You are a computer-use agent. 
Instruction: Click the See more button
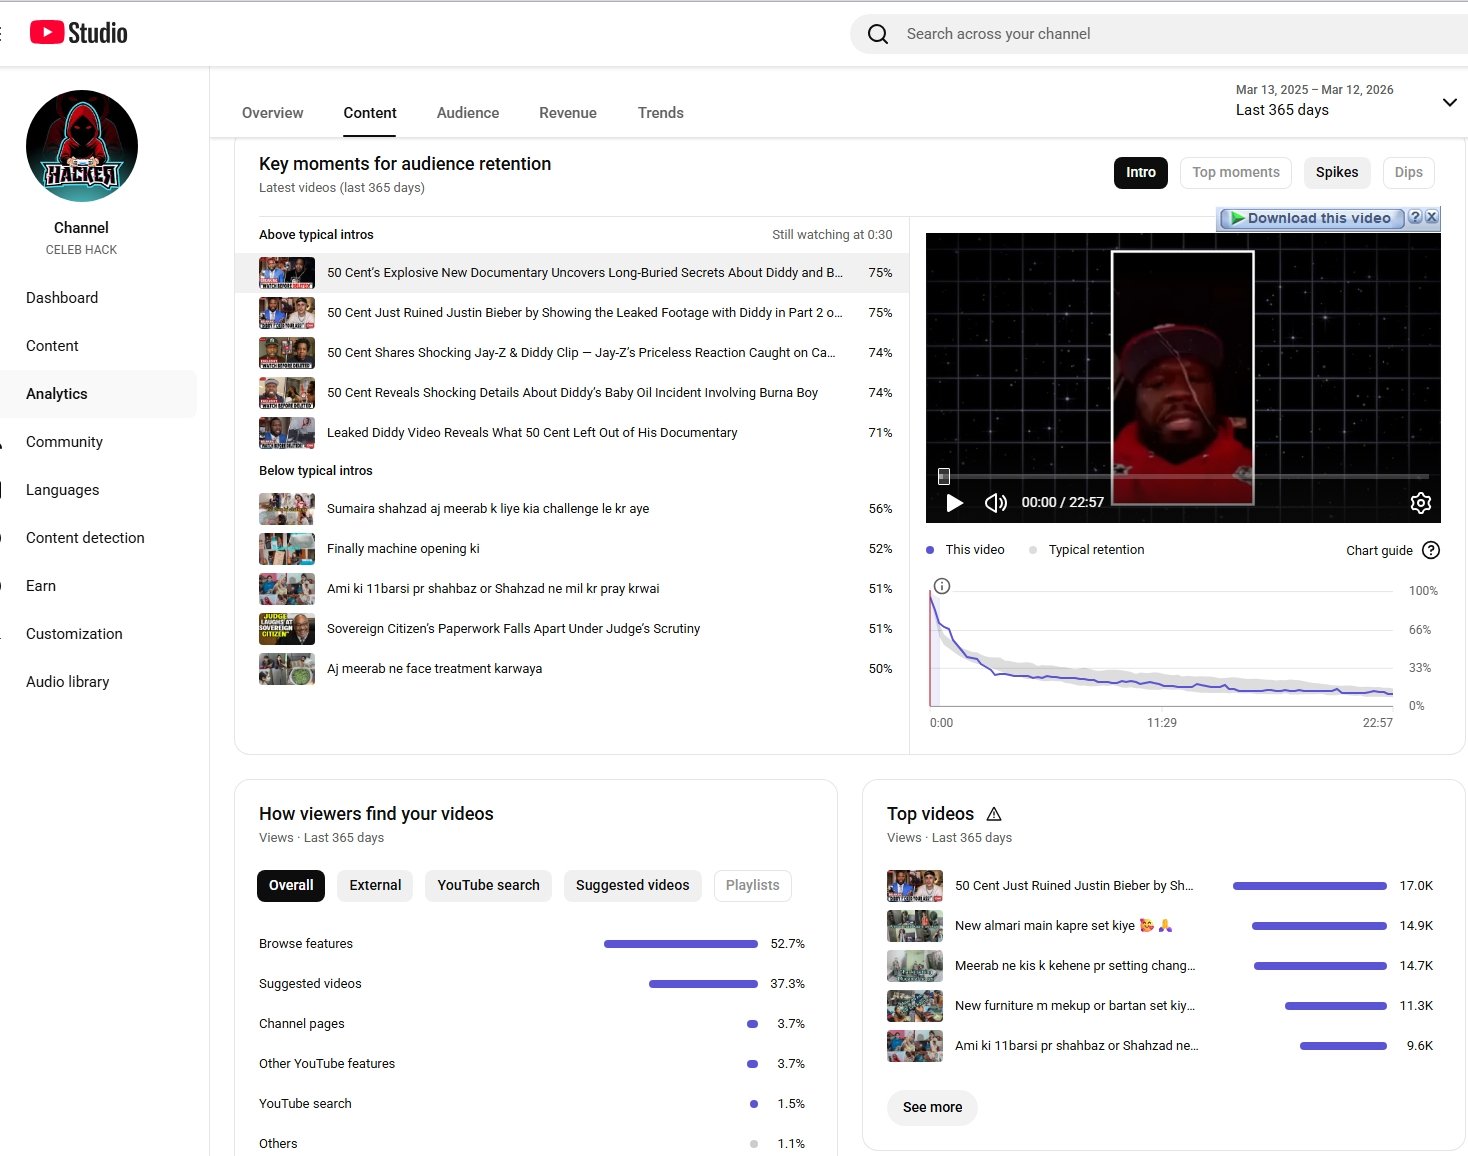click(932, 1107)
